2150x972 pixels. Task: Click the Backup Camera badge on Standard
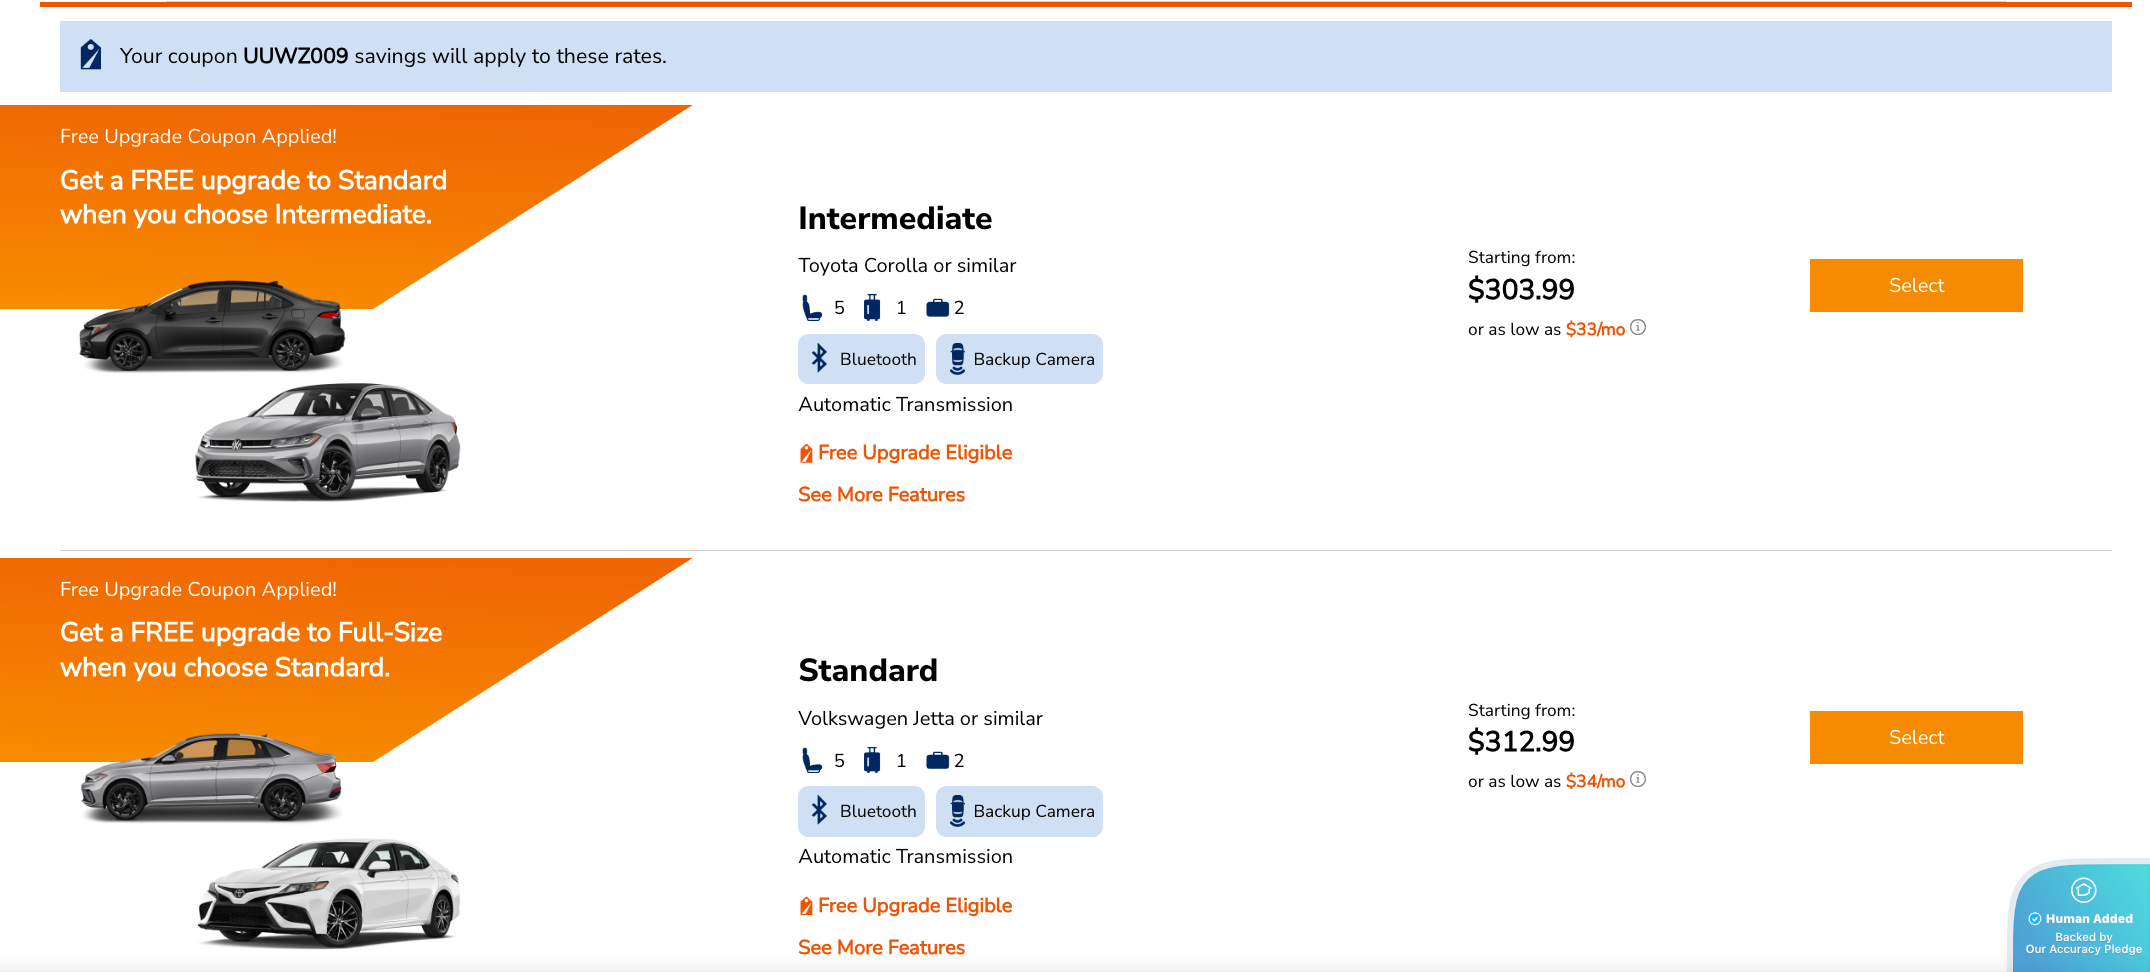(1018, 811)
